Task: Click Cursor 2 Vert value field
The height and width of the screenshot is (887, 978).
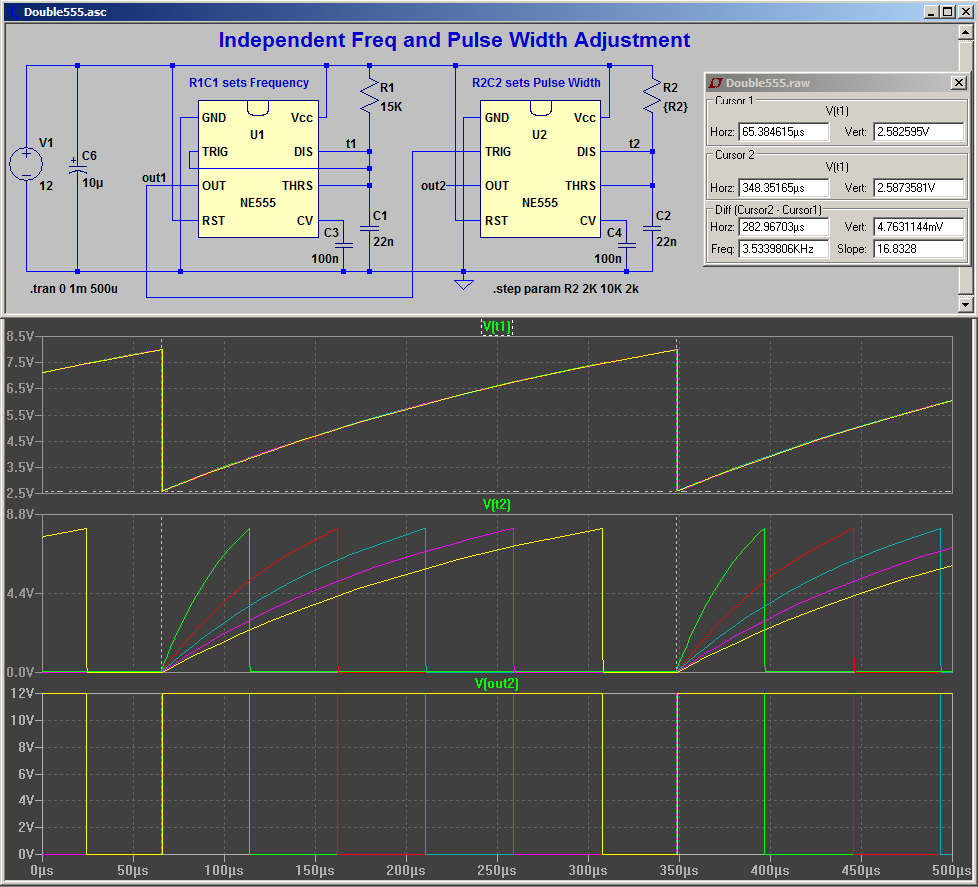Action: click(x=918, y=188)
